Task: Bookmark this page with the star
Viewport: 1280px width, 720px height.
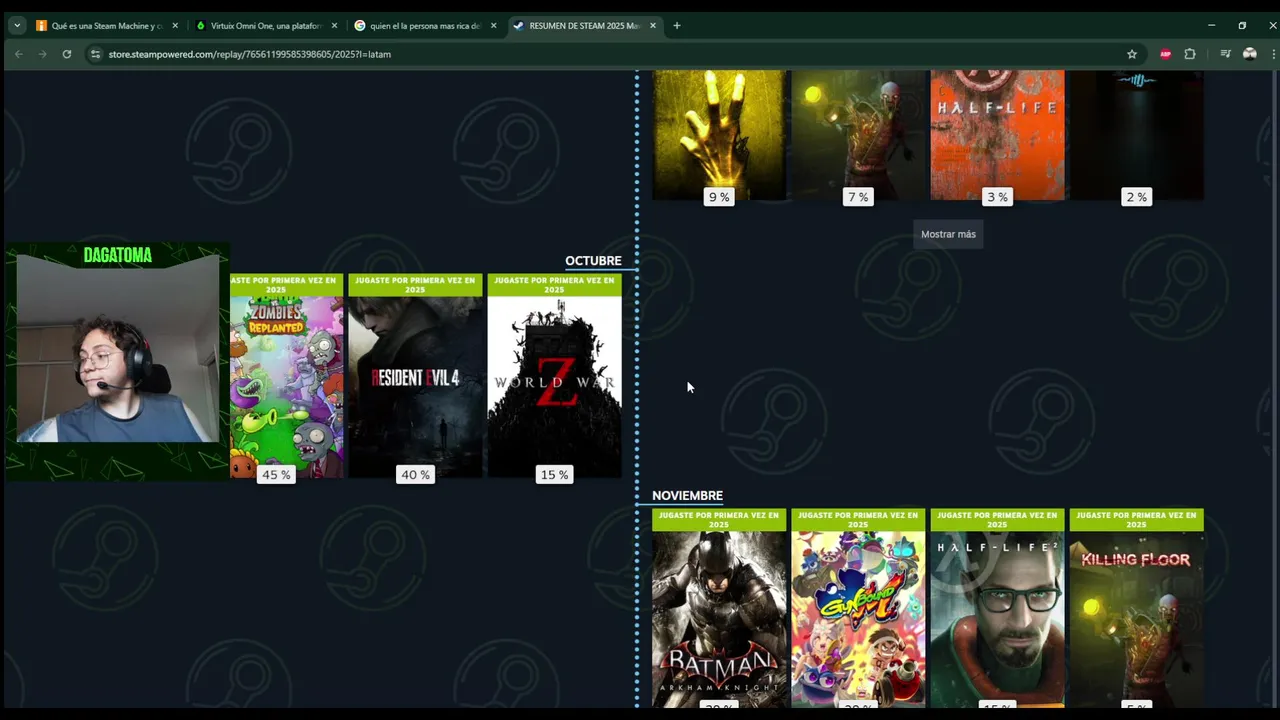Action: pyautogui.click(x=1132, y=54)
